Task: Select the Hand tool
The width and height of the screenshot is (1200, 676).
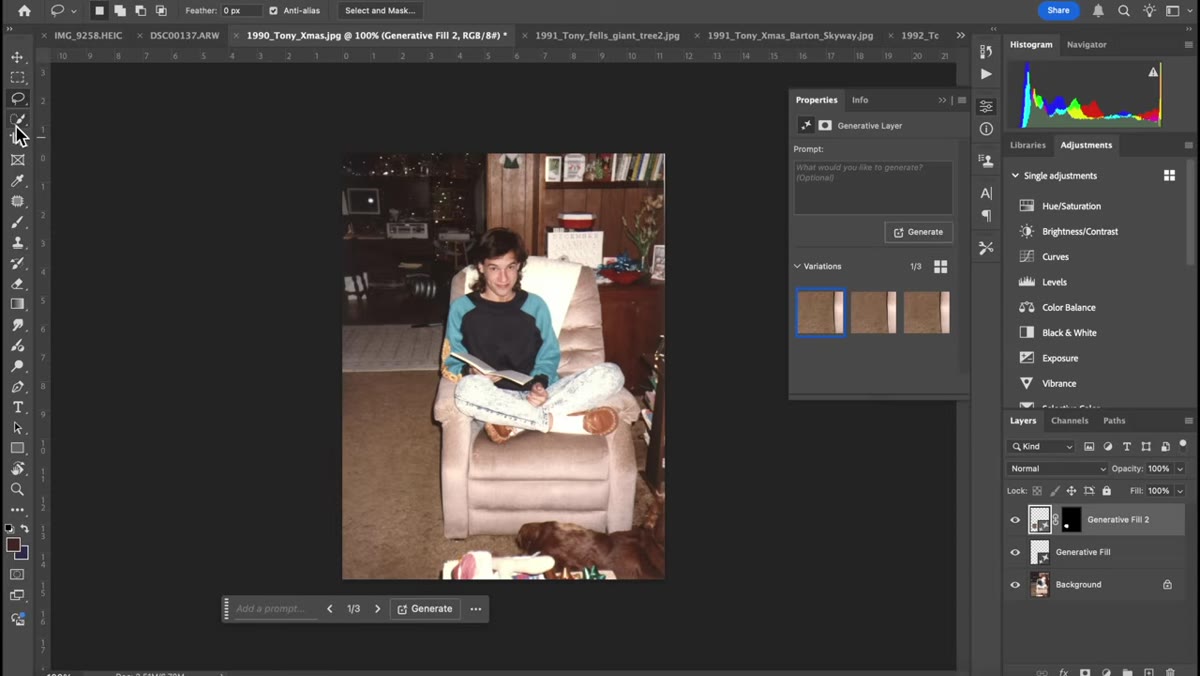Action: click(x=17, y=469)
